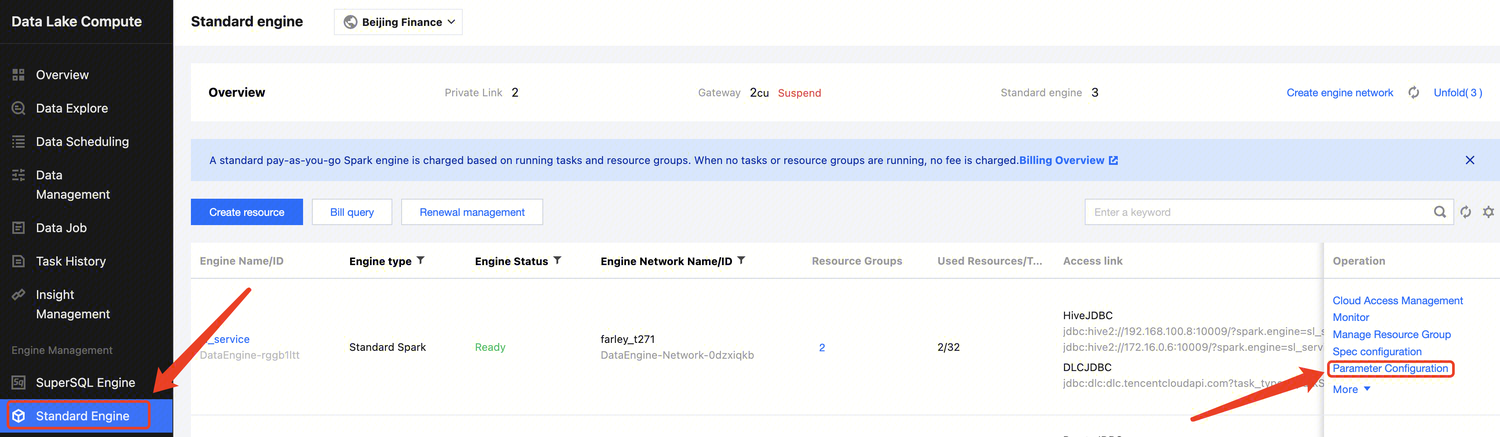Click the Create resource button
Image resolution: width=1500 pixels, height=437 pixels.
(x=246, y=212)
